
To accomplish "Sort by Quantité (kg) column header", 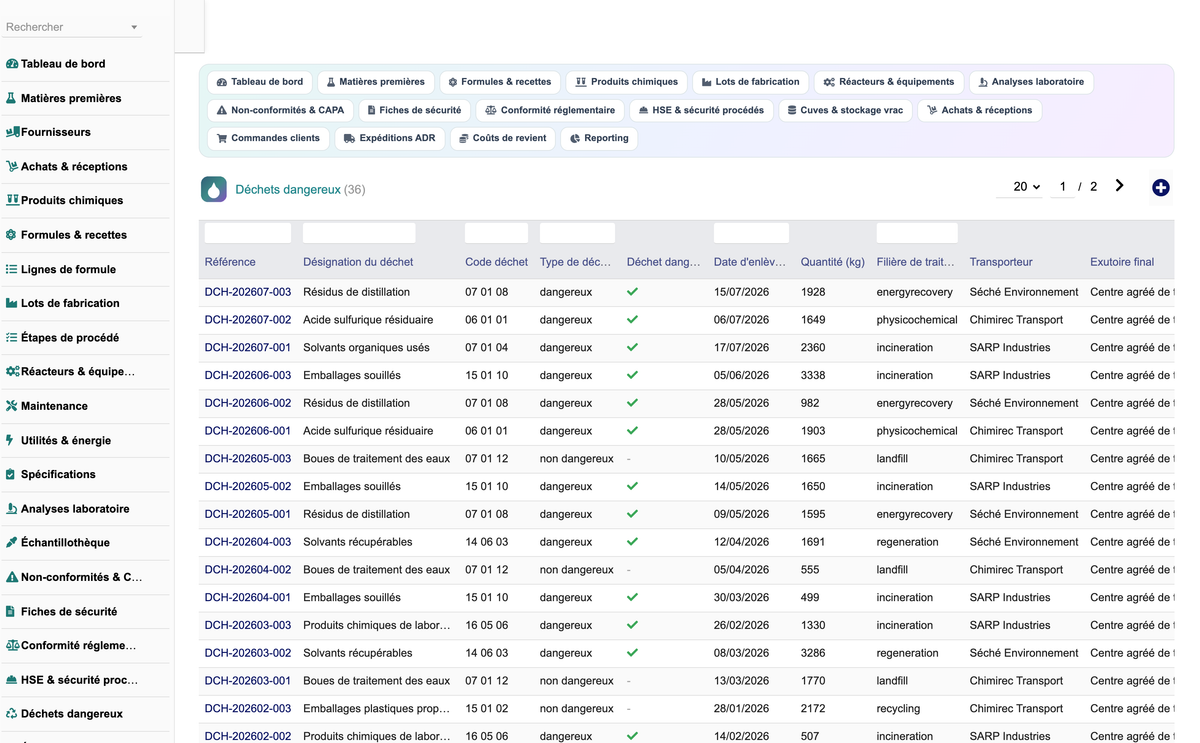I will coord(832,262).
